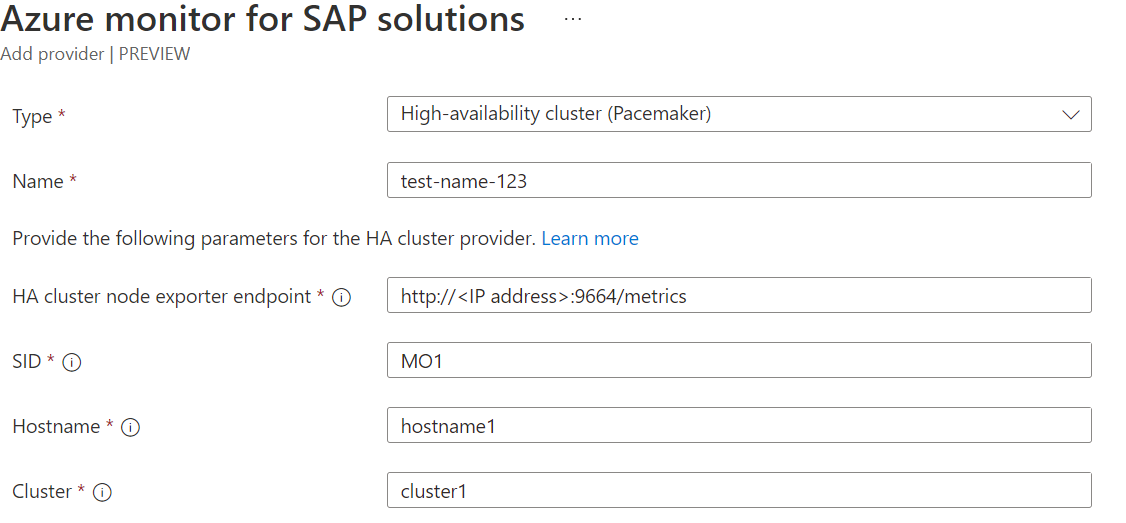Click the Learn more link
The image size is (1126, 523).
click(x=590, y=239)
